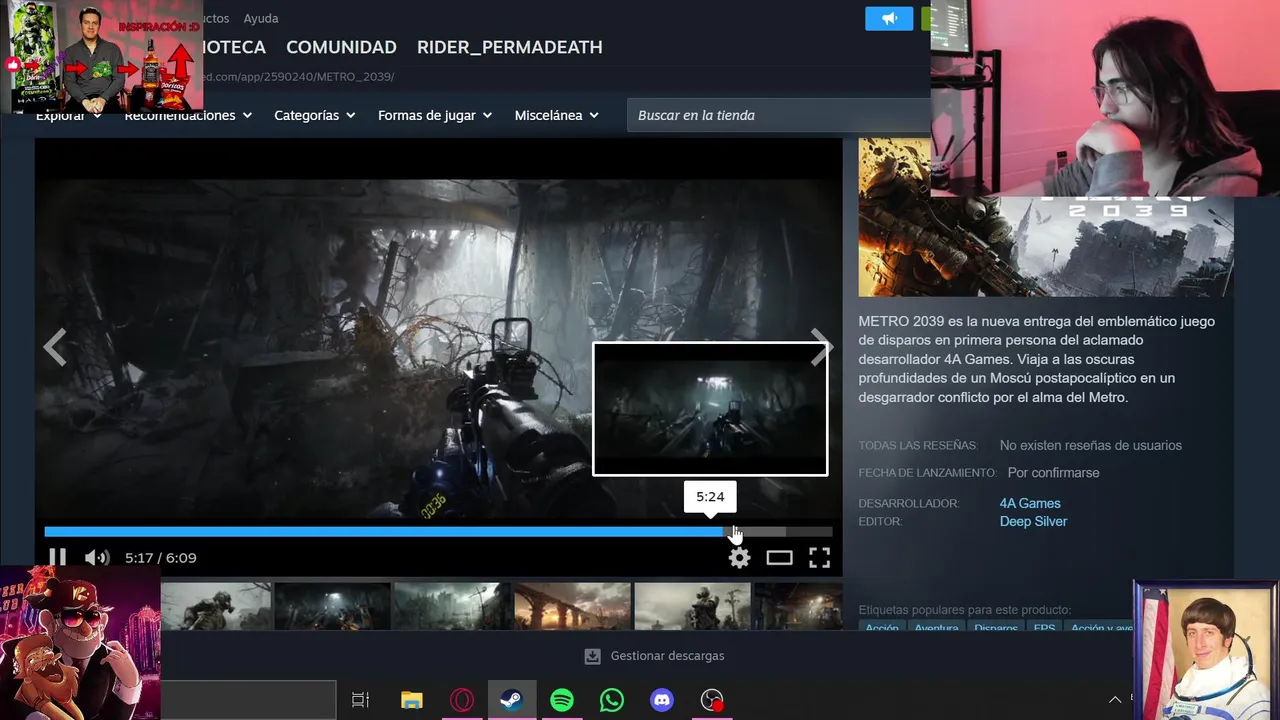Expand the Categorías dropdown
This screenshot has width=1280, height=720.
(315, 115)
